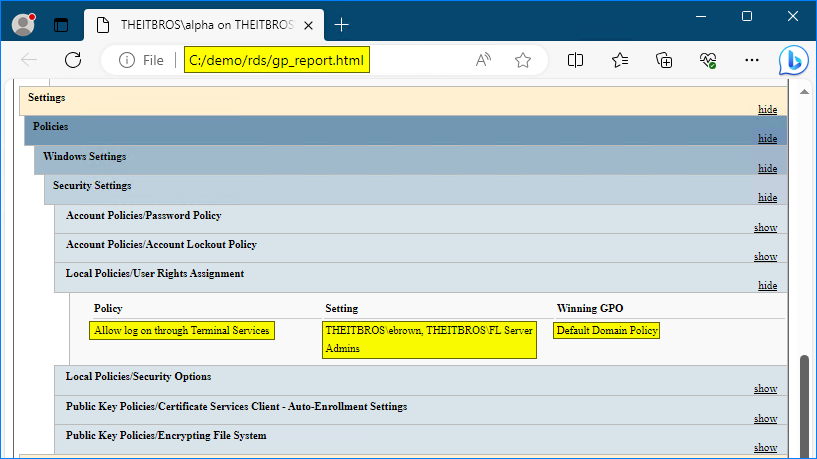This screenshot has width=817, height=459.
Task: Select the THEITBROS\alpha browser tab
Action: [x=204, y=25]
